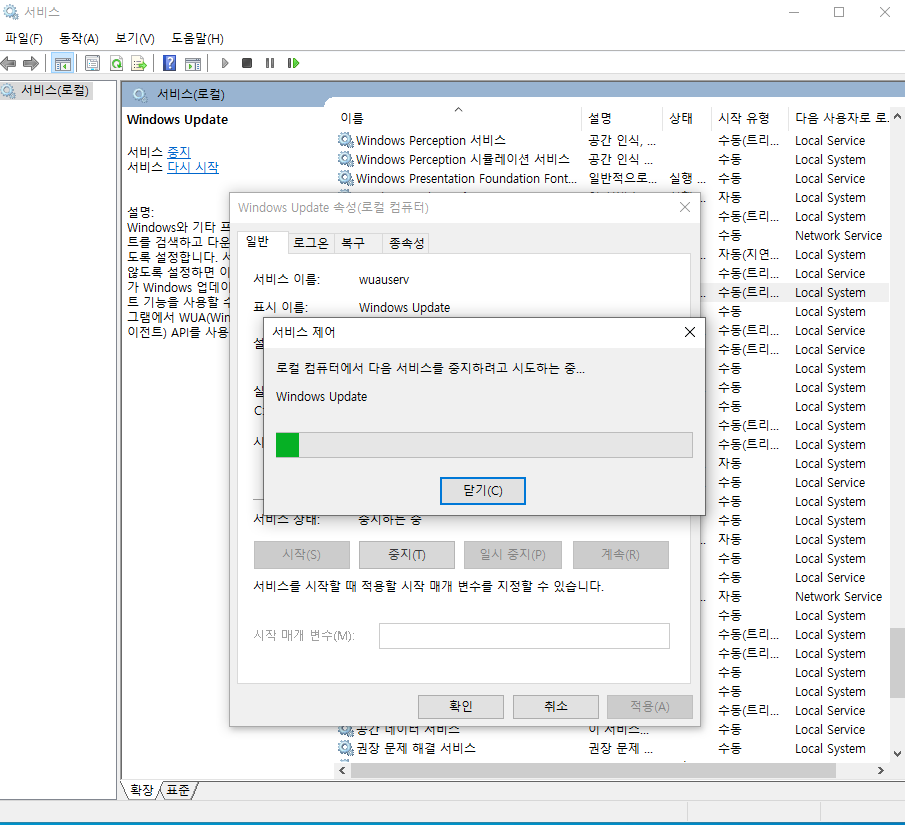The width and height of the screenshot is (905, 825).
Task: Select the 권장 문제 해결 서비스 row name
Action: [x=416, y=749]
